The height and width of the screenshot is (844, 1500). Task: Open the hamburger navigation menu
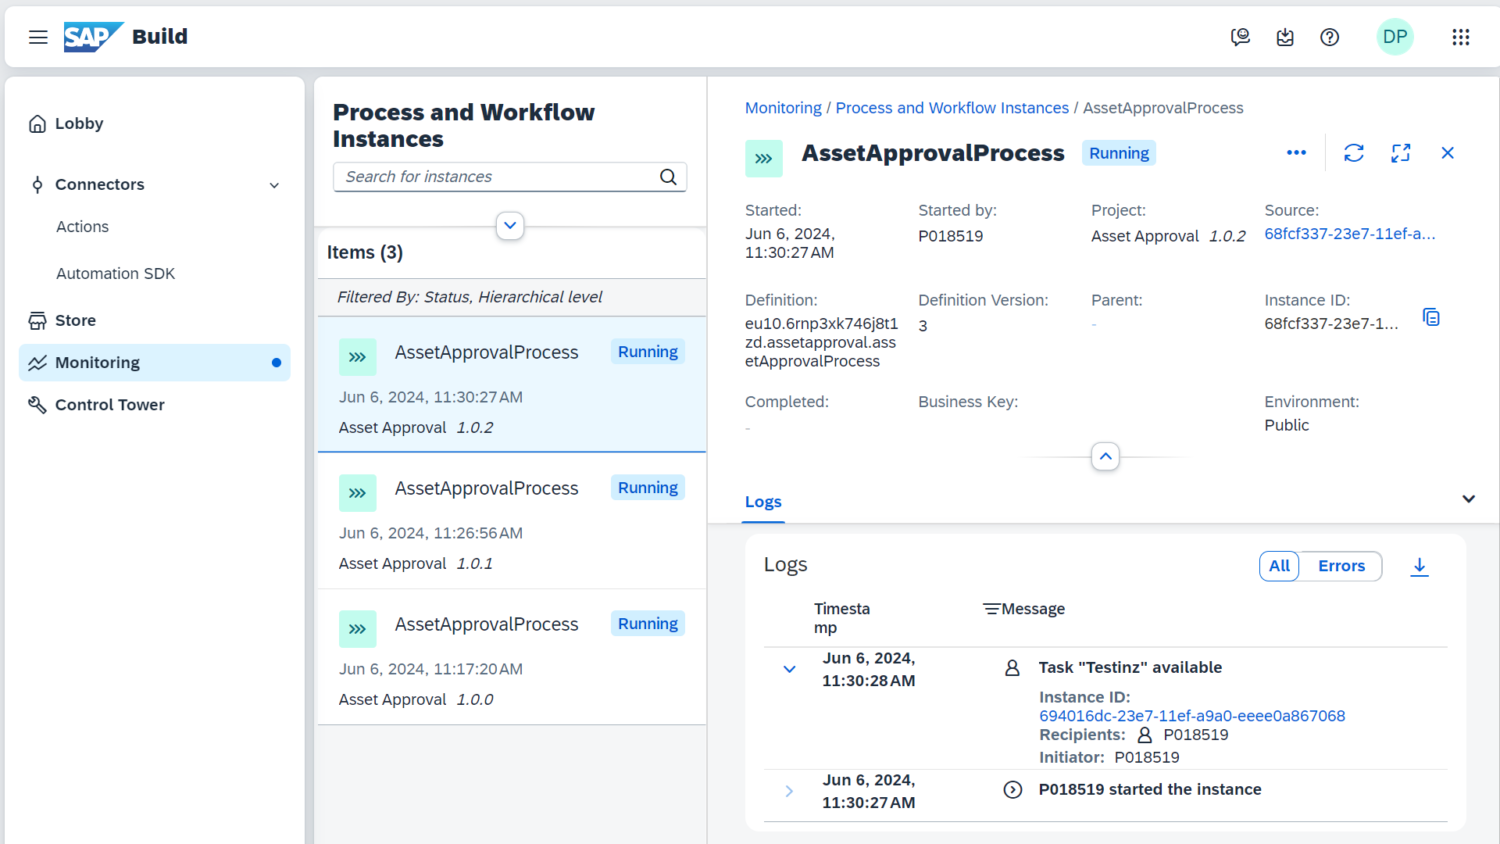38,37
